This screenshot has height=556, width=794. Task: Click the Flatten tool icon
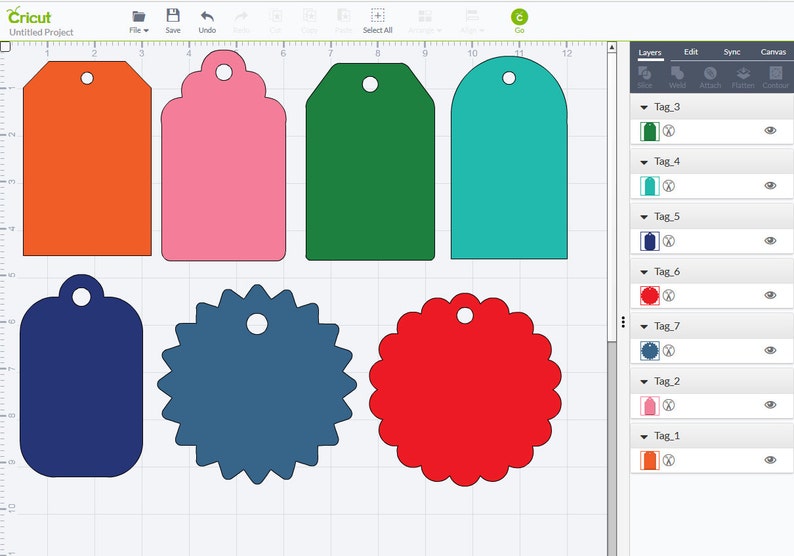(x=743, y=73)
